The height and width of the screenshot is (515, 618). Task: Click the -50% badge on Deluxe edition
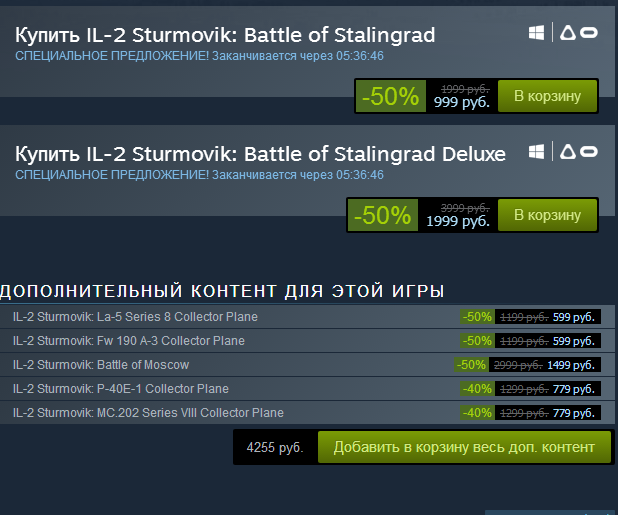click(x=383, y=215)
